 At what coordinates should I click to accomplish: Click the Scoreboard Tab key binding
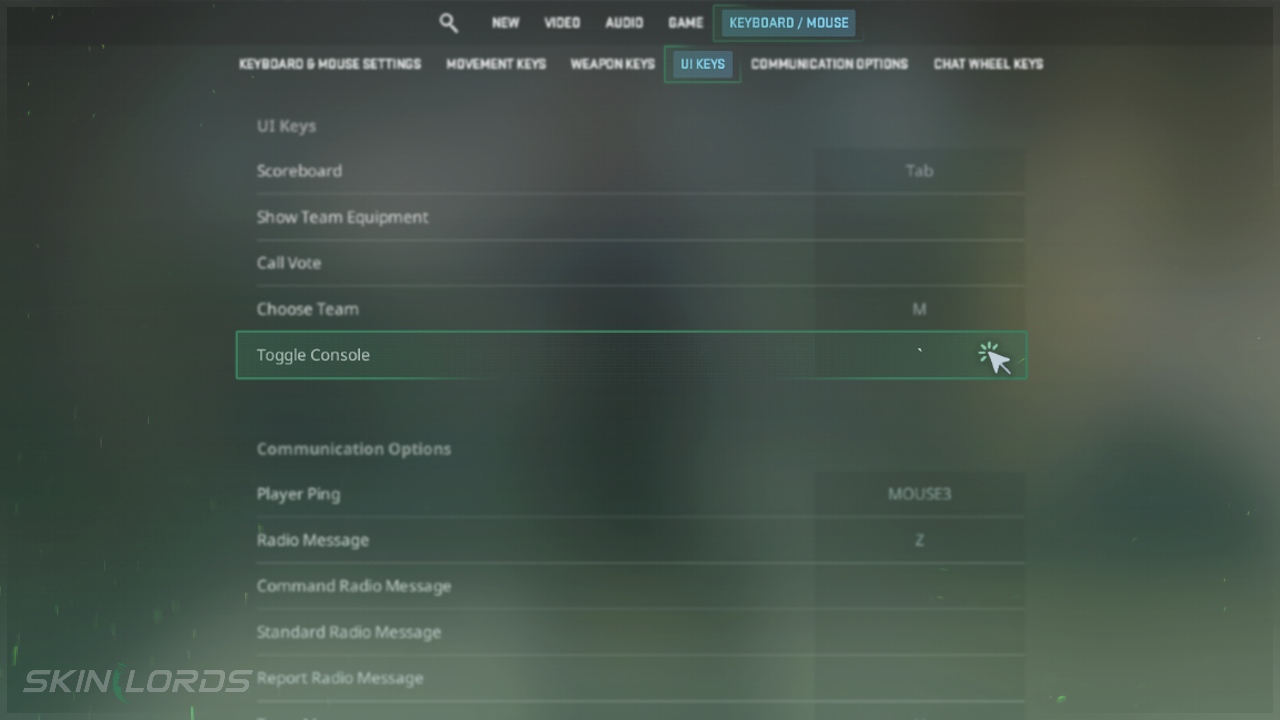coord(919,171)
